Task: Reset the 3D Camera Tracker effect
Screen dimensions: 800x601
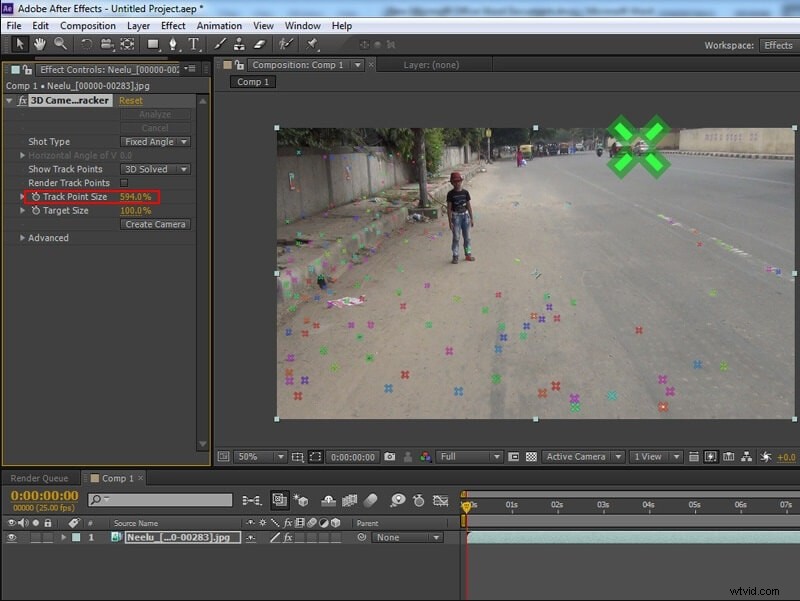Action: tap(130, 100)
